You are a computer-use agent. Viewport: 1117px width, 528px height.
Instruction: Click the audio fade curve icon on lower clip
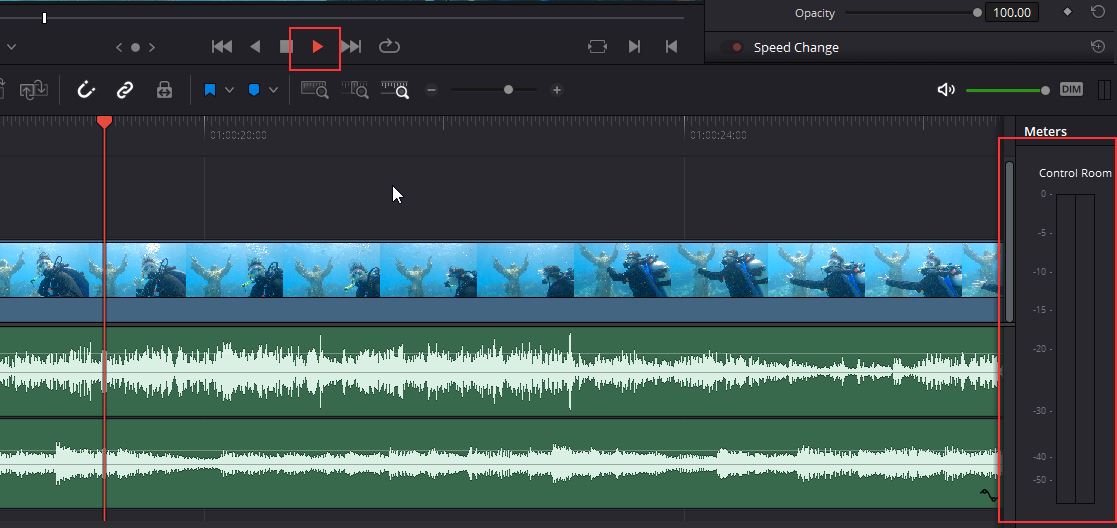point(988,495)
